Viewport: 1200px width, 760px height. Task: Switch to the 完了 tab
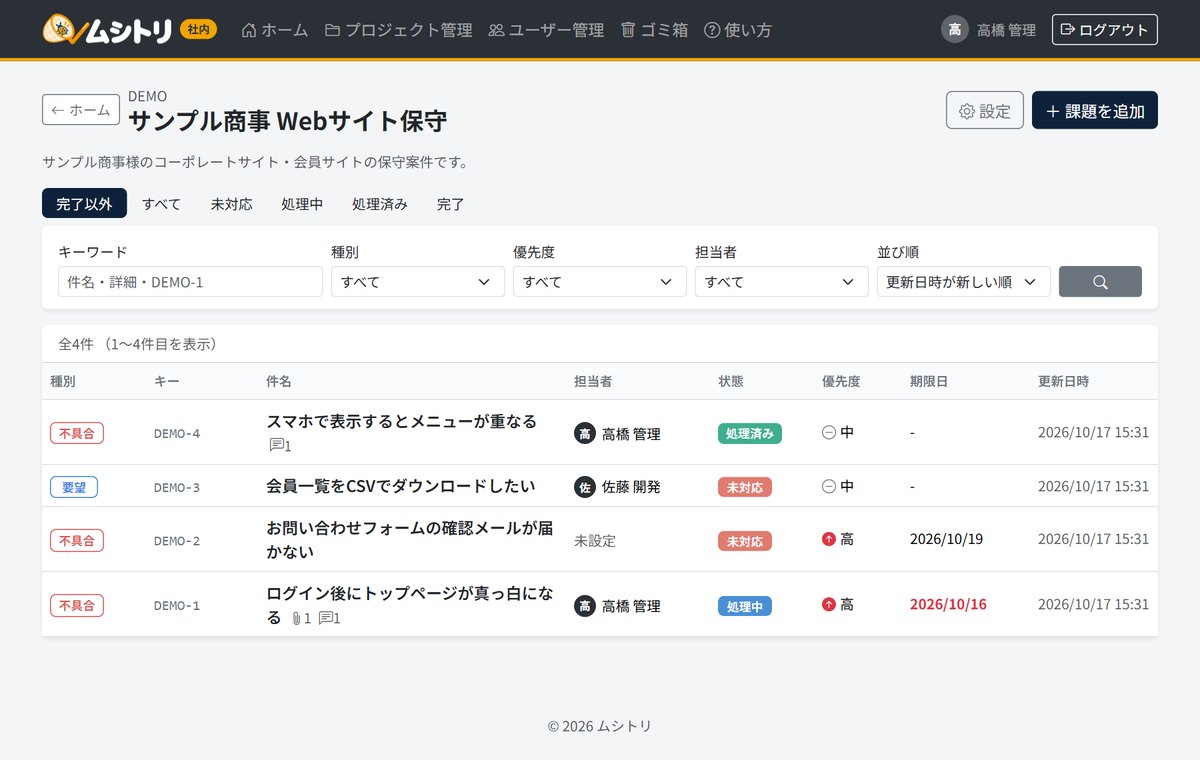(451, 203)
